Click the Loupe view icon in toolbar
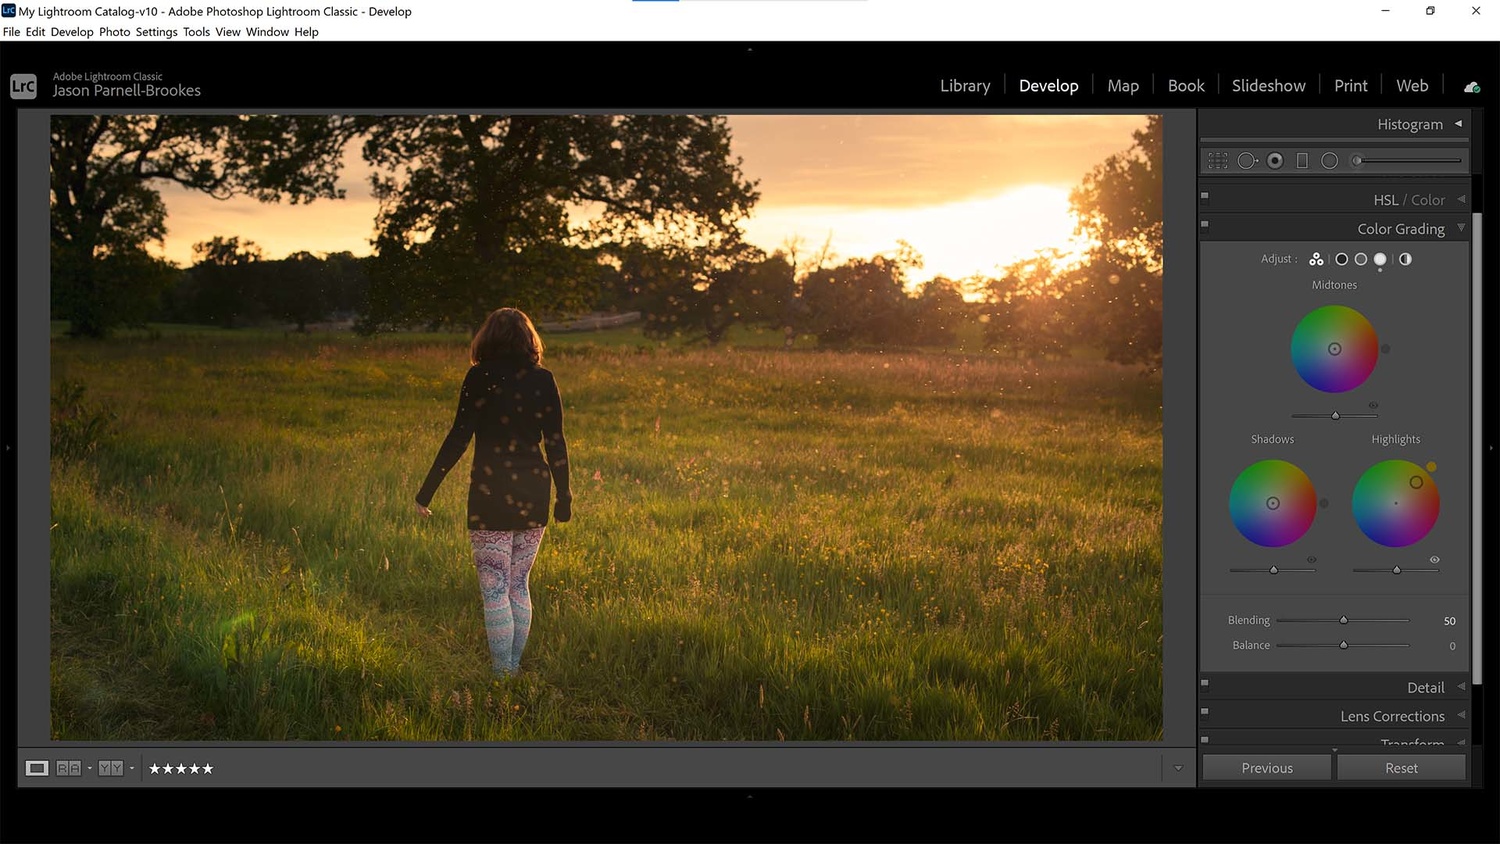1500x844 pixels. click(37, 768)
